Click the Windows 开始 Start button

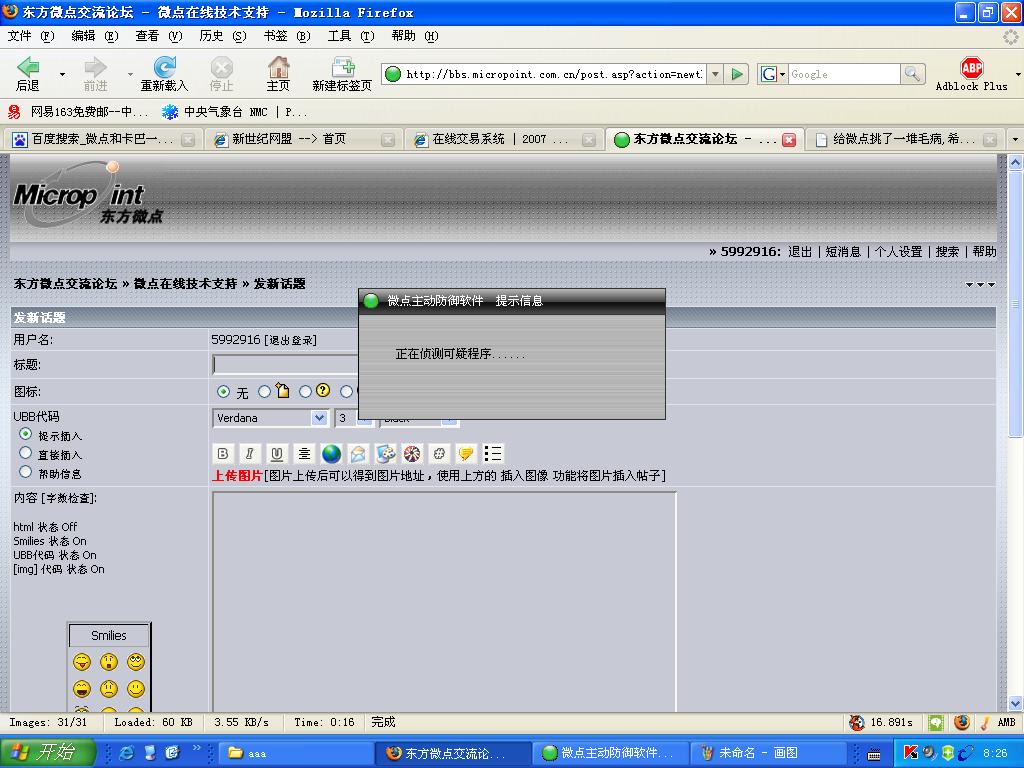tap(48, 752)
